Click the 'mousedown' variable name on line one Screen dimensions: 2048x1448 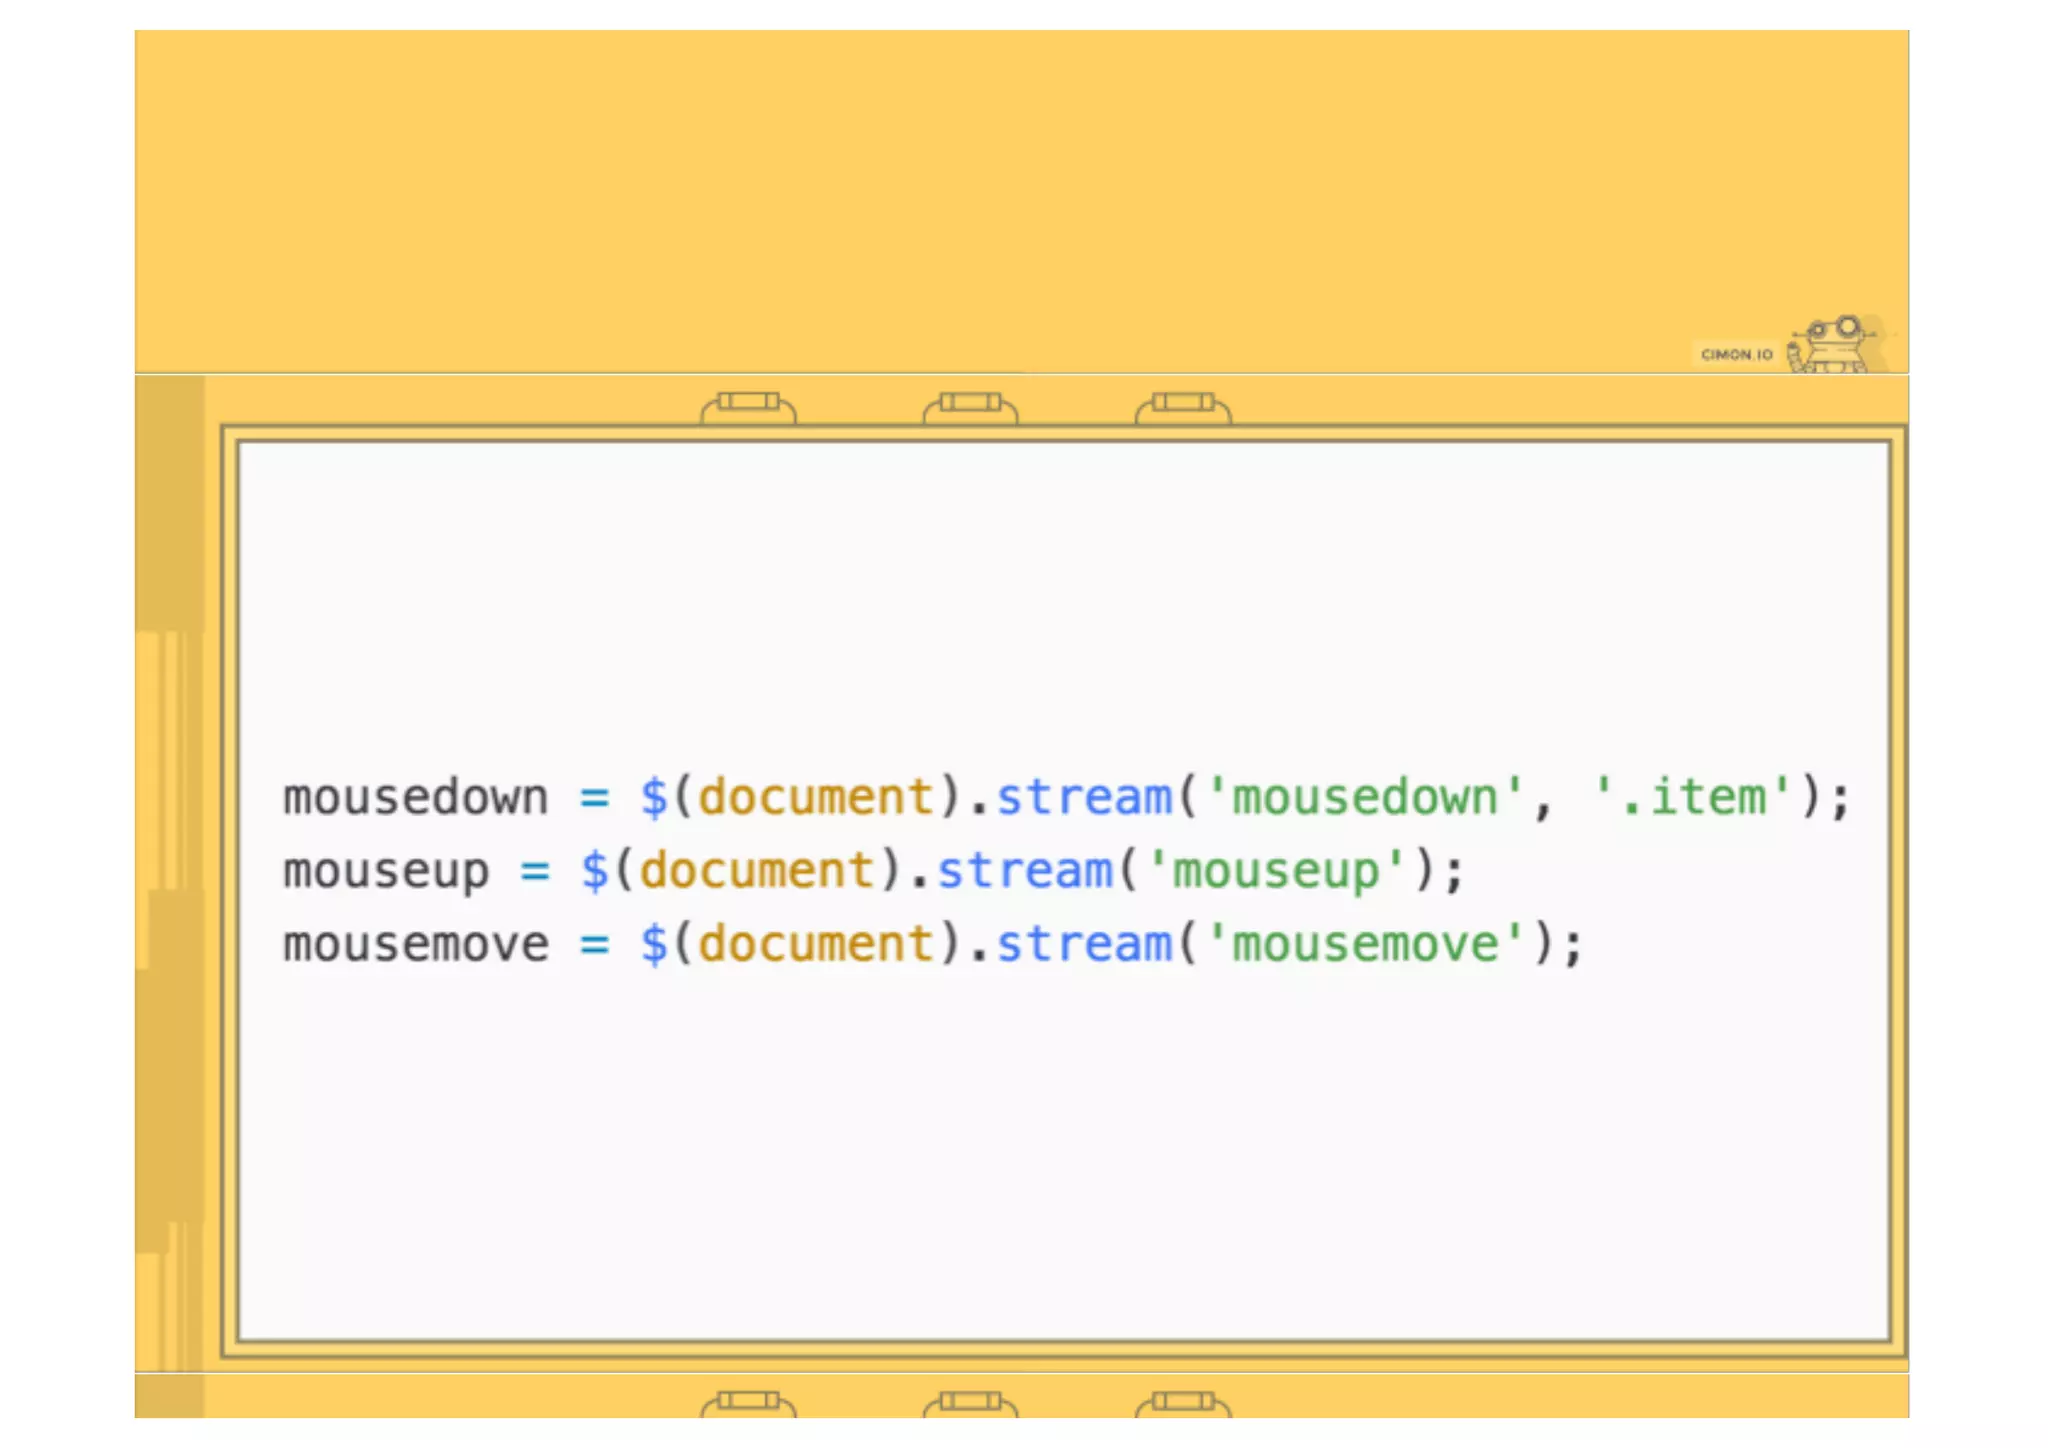coord(416,798)
